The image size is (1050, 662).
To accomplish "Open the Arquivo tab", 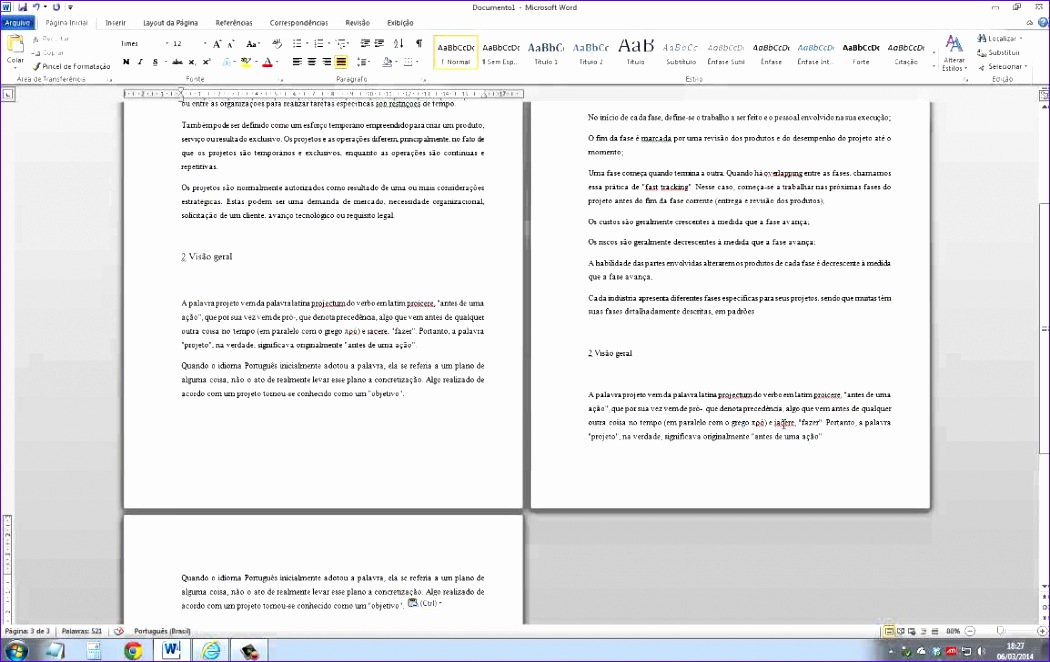I will point(17,23).
